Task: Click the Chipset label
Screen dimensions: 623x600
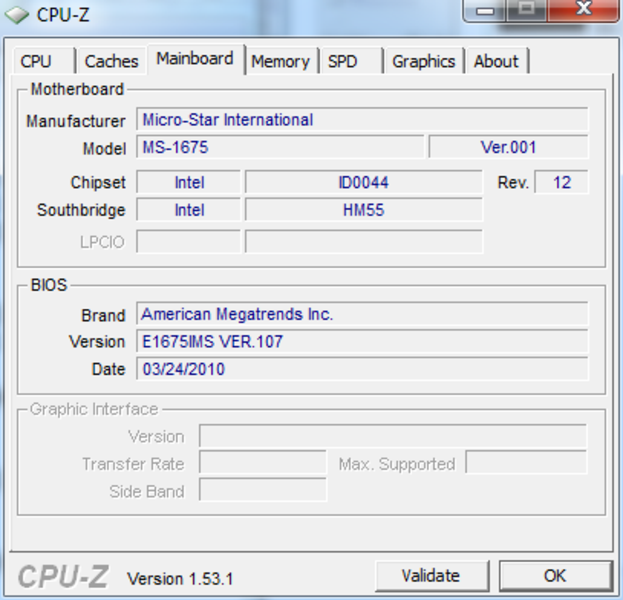Action: tap(98, 183)
